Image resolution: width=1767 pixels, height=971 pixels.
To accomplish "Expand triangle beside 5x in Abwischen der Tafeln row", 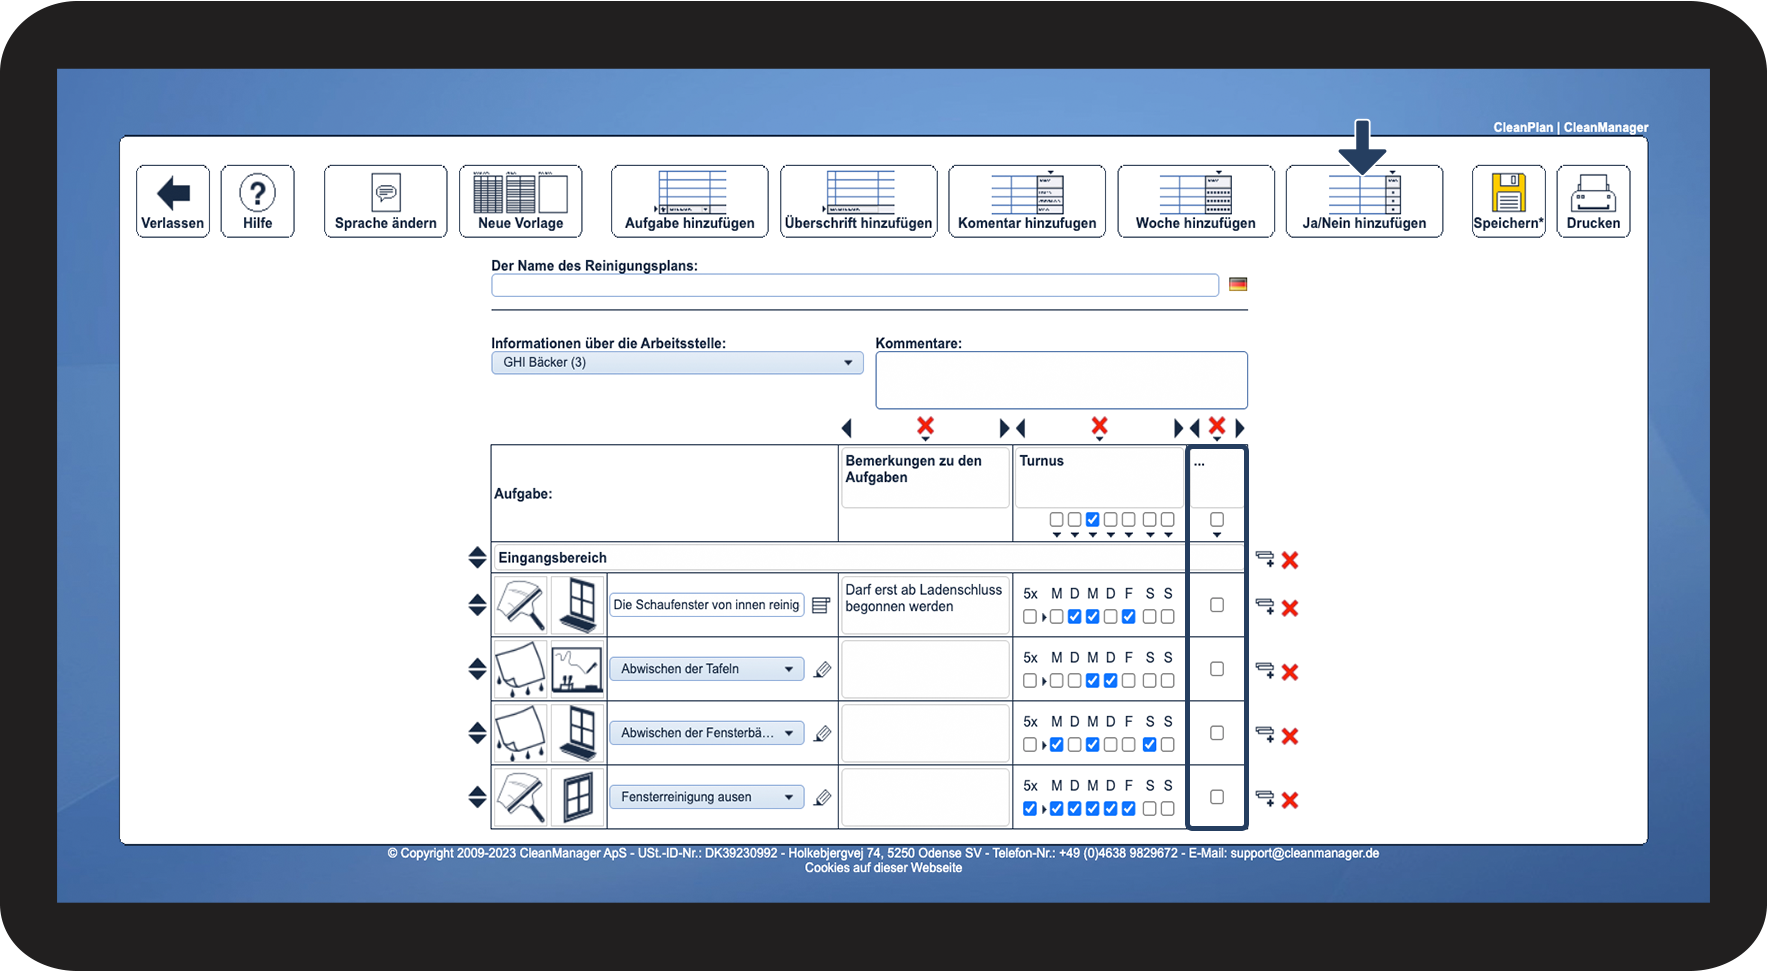I will click(x=1044, y=682).
